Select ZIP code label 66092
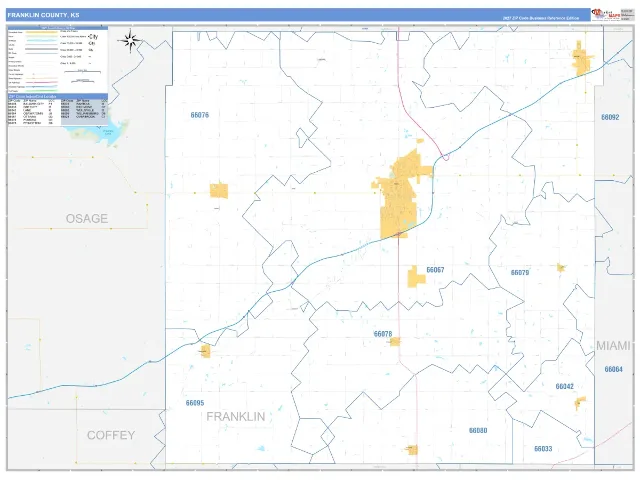The height and width of the screenshot is (480, 640). [610, 117]
